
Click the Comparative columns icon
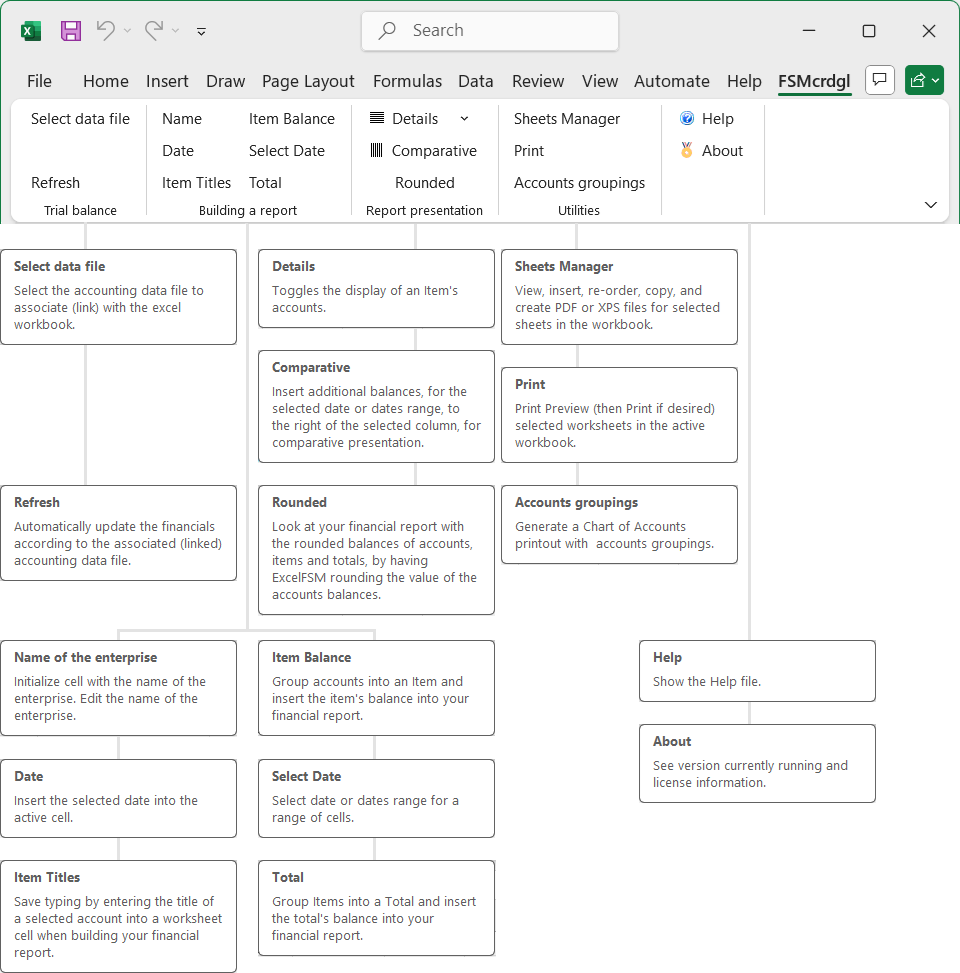pyautogui.click(x=377, y=151)
